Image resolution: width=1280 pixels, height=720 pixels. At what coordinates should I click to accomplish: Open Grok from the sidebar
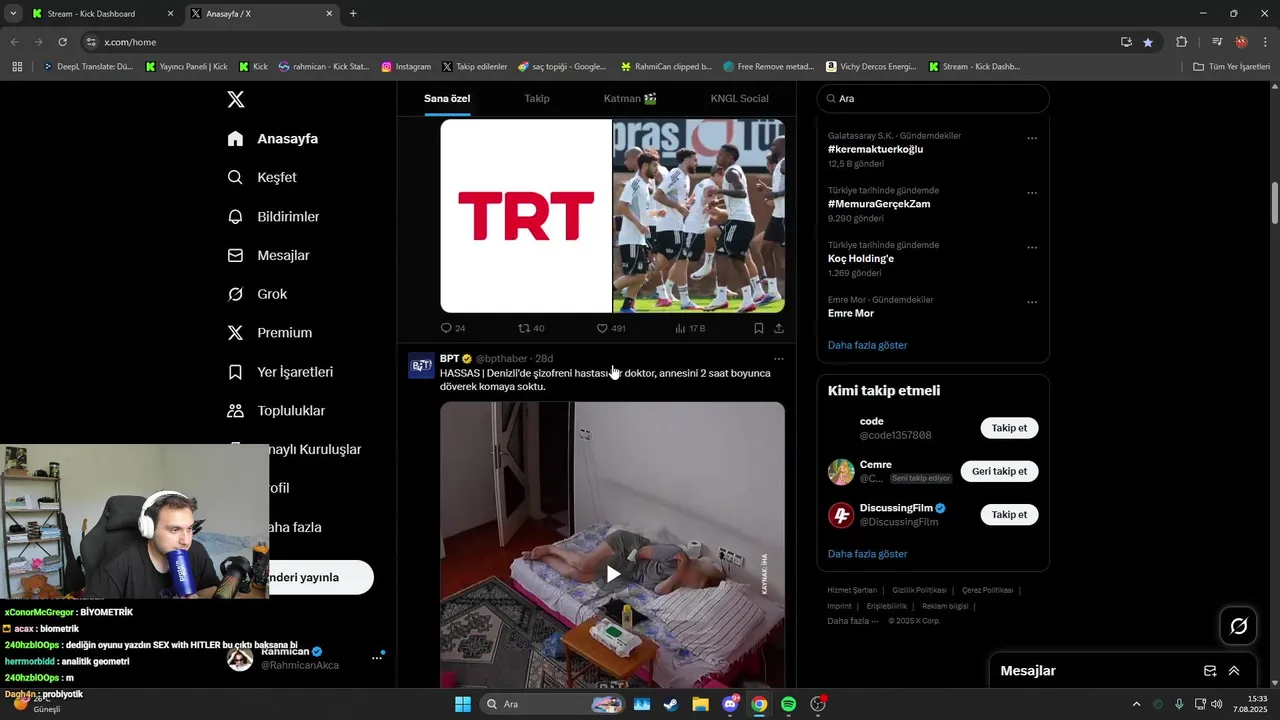pos(257,294)
